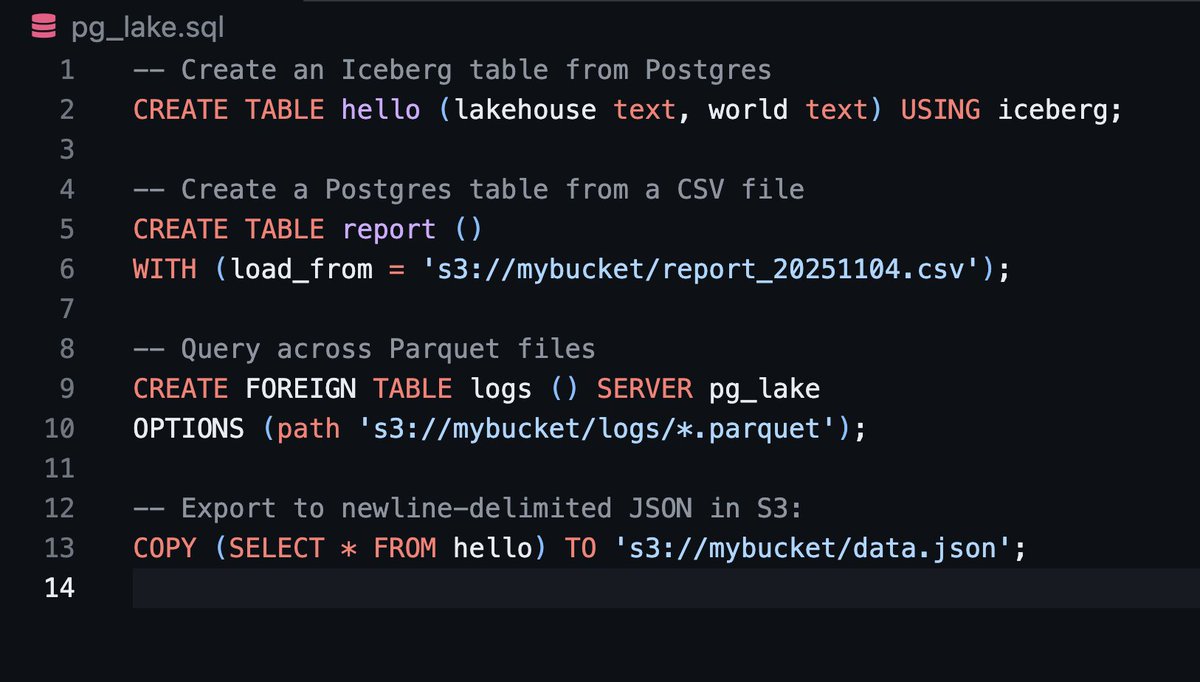
Task: Click the 'FOREIGN' keyword on line 9
Action: [x=299, y=389]
